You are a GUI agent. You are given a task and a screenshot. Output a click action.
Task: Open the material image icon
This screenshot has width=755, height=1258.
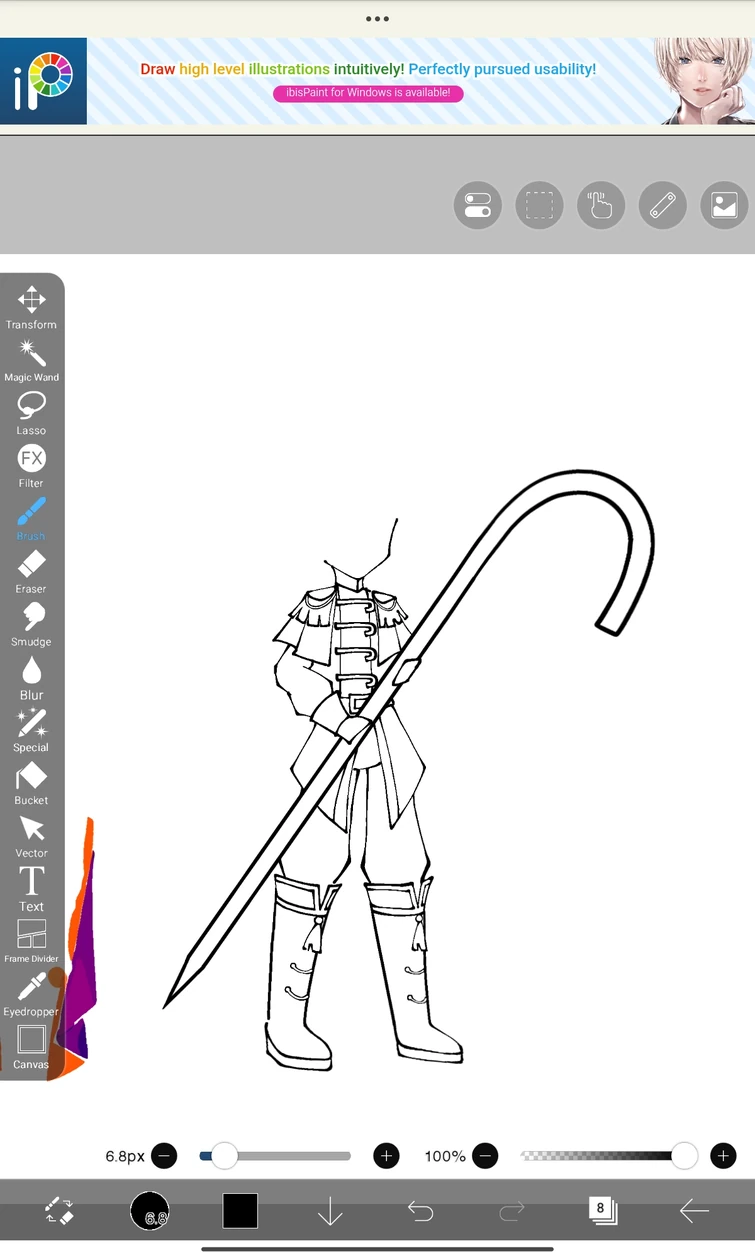coord(724,206)
